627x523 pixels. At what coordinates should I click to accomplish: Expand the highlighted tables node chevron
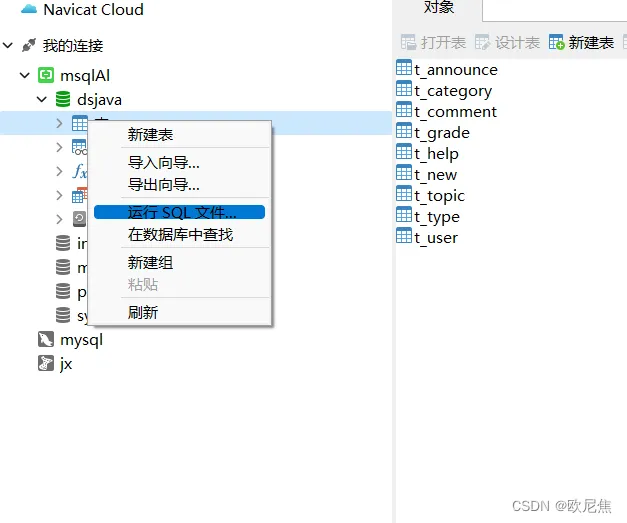pos(59,123)
